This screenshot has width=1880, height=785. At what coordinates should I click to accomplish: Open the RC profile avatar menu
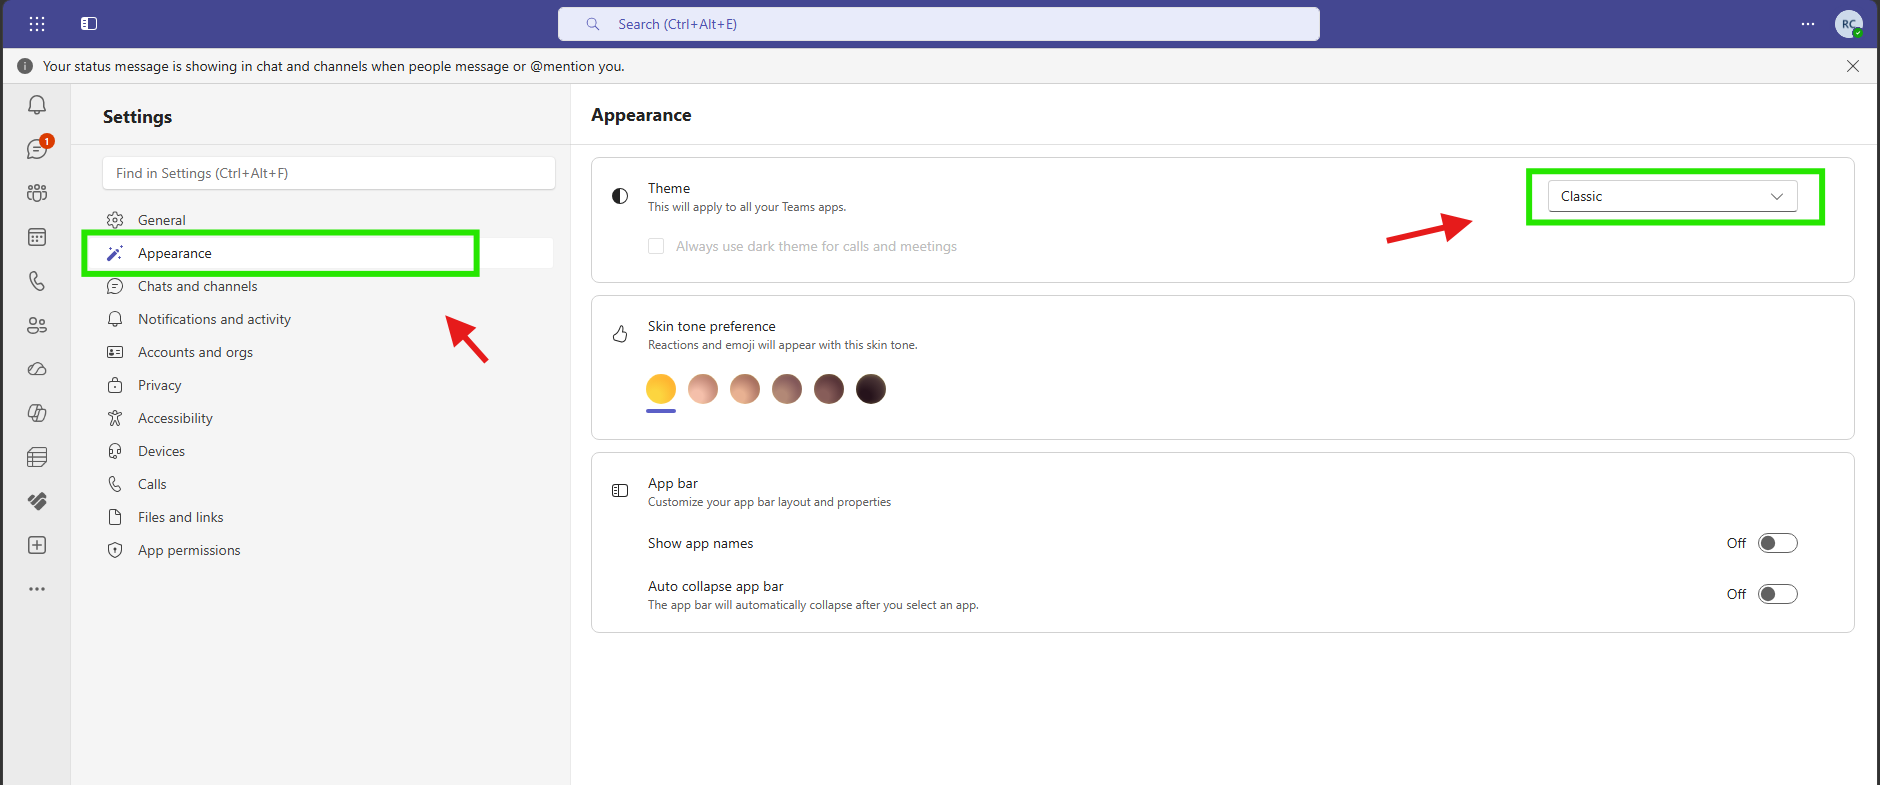coord(1849,24)
